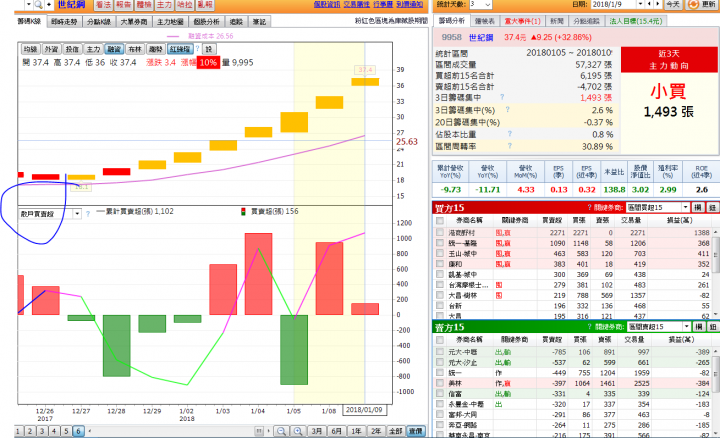Check the checkbox for 元大-中壢 row
This screenshot has height=438, width=720.
(x=440, y=352)
